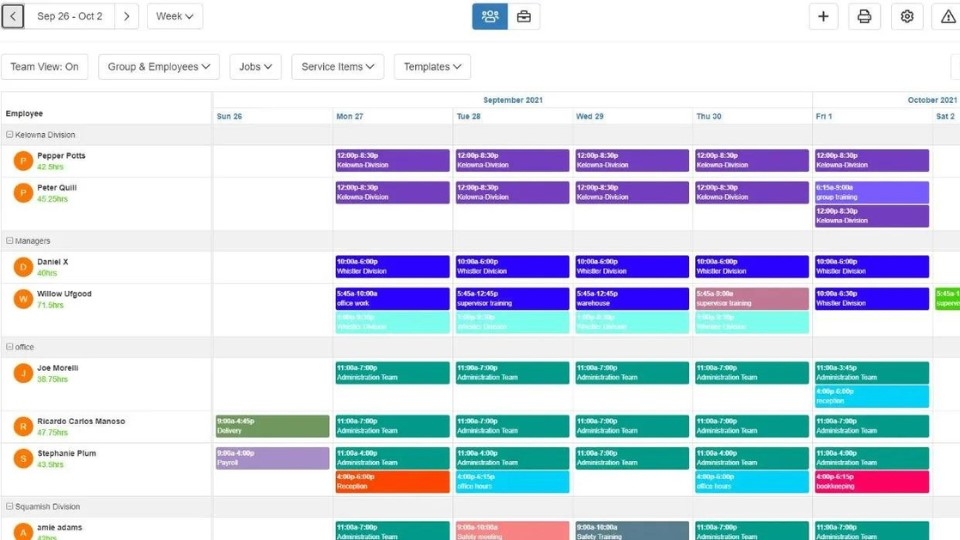Open Stephanie Plum Sunday Payroll shift

point(272,458)
